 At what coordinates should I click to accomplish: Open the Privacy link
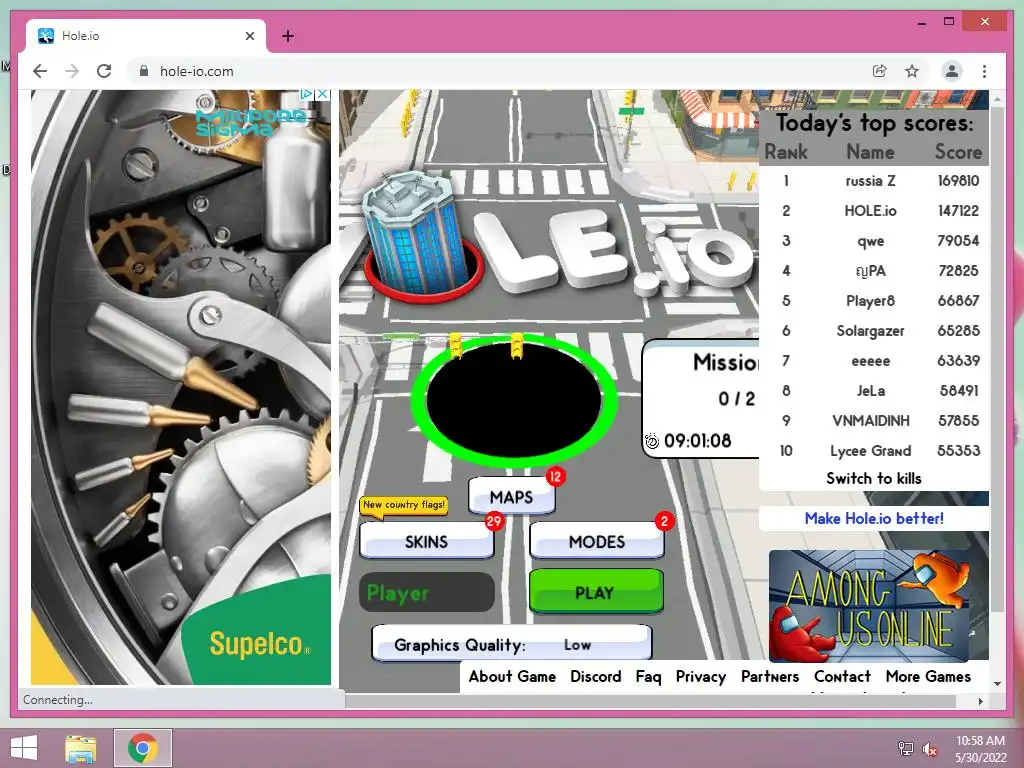point(701,677)
